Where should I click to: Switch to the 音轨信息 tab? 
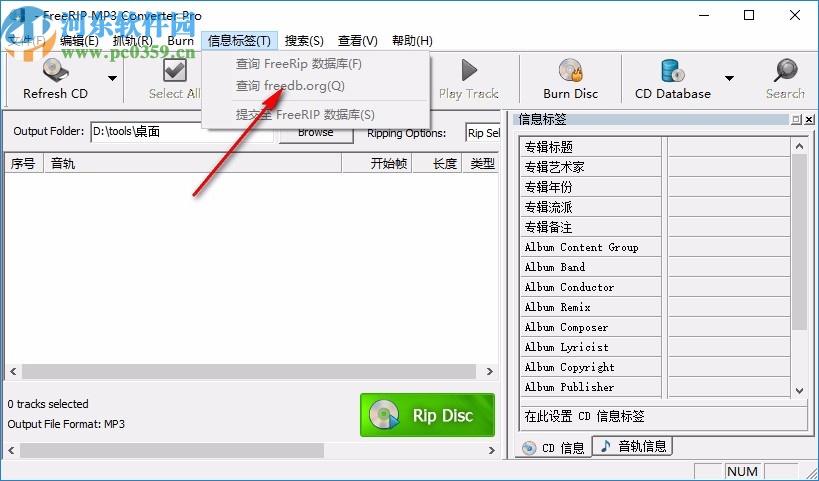click(x=633, y=446)
